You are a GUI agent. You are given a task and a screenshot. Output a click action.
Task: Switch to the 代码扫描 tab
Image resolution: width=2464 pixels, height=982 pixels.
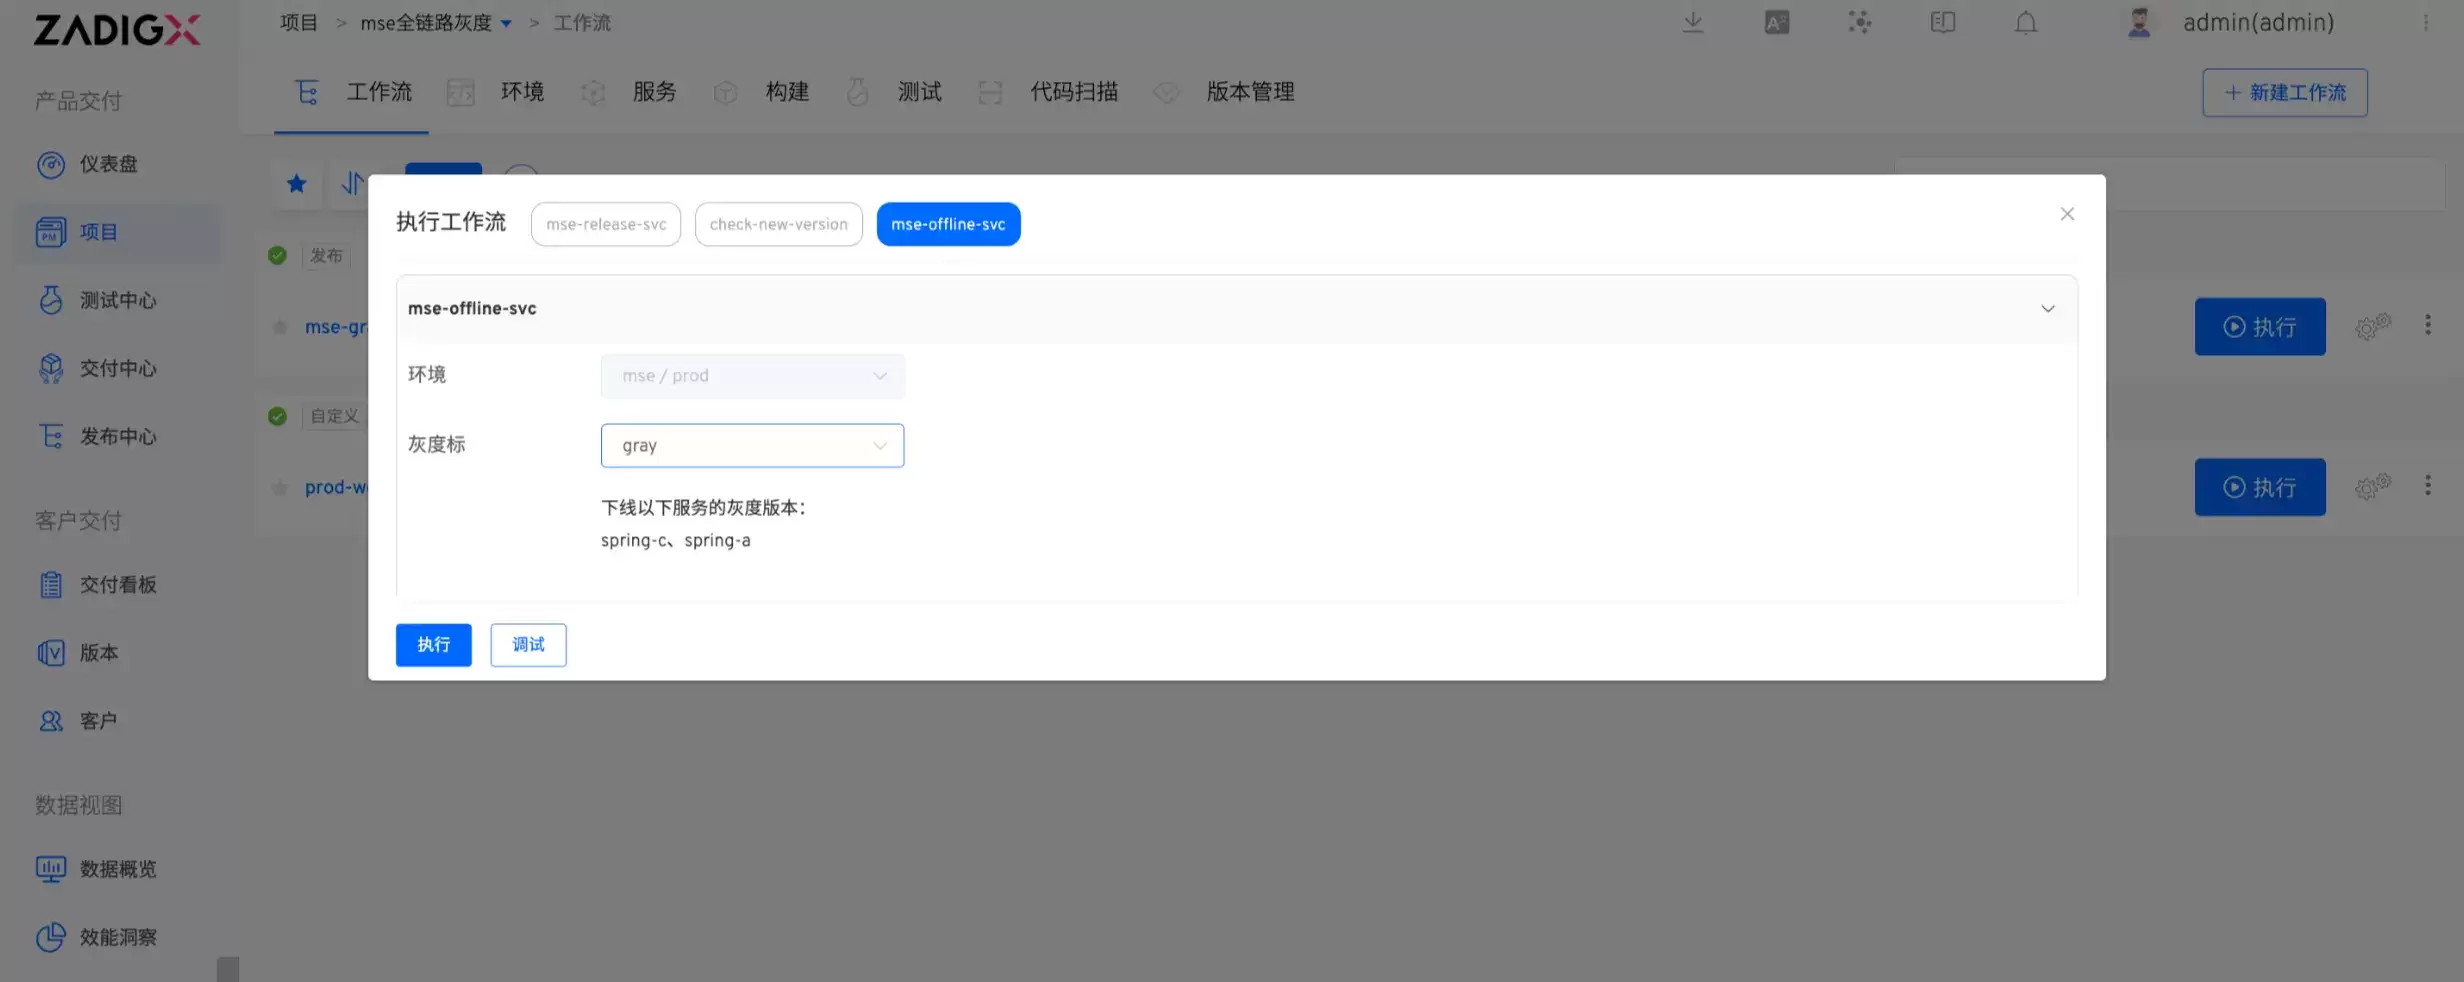[1047, 92]
